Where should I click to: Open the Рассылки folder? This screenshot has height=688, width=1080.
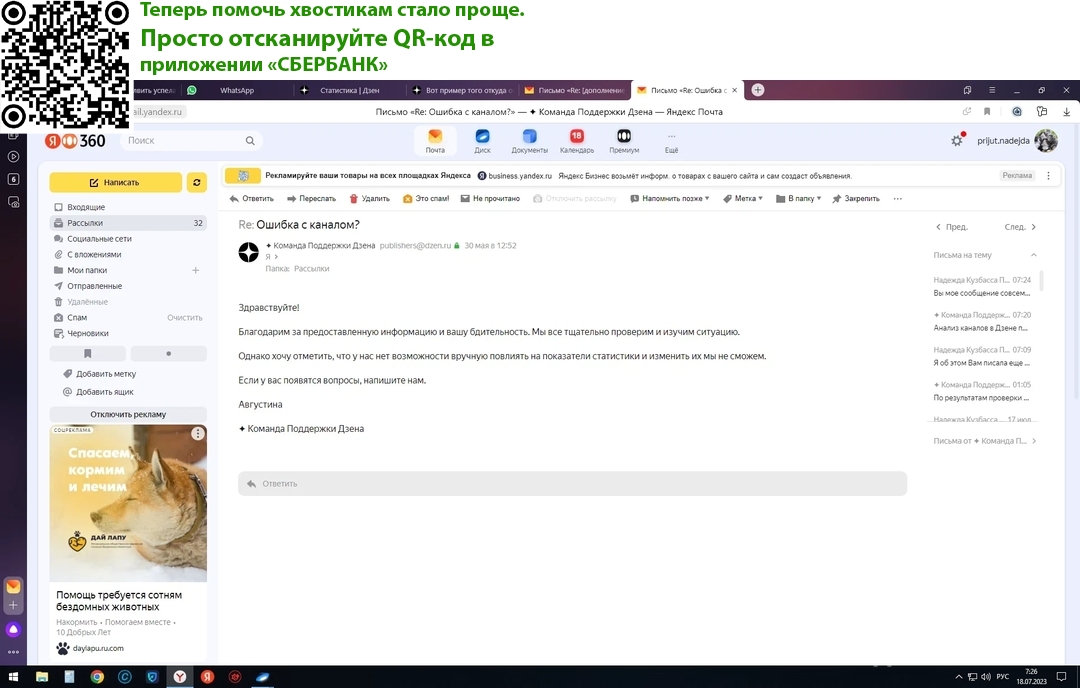[128, 222]
